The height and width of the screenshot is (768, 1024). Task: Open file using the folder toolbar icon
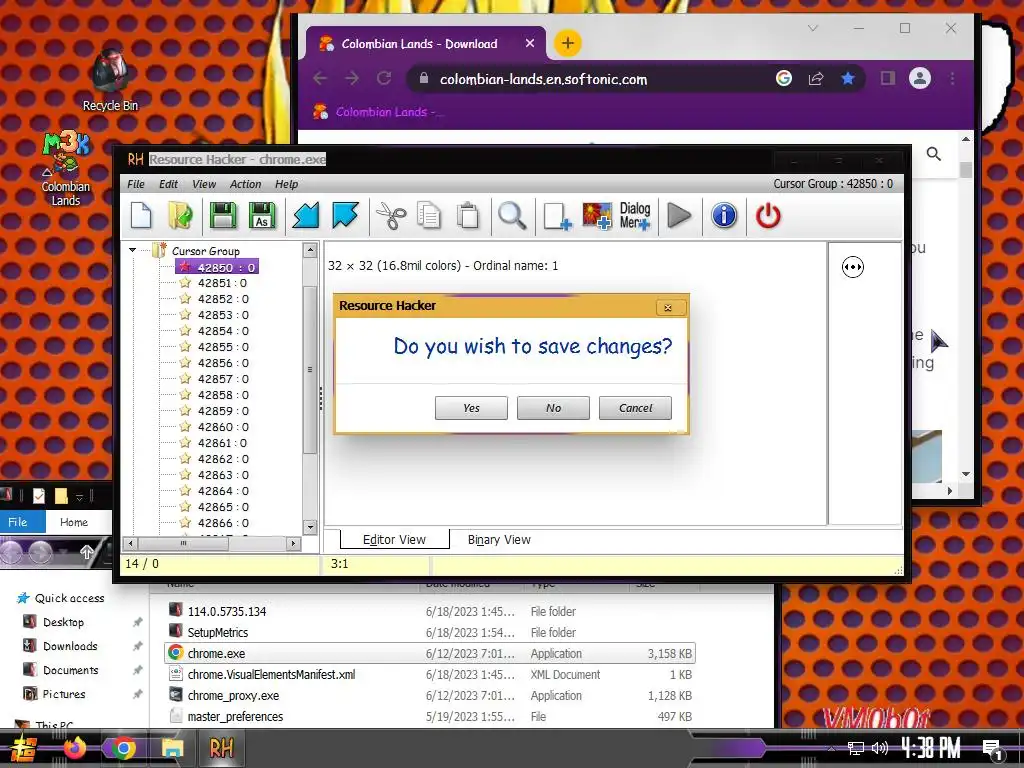click(x=180, y=216)
